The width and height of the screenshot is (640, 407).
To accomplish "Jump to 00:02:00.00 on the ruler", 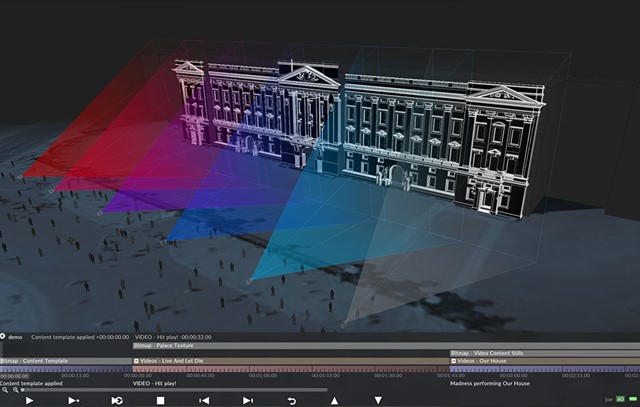I will (x=513, y=376).
